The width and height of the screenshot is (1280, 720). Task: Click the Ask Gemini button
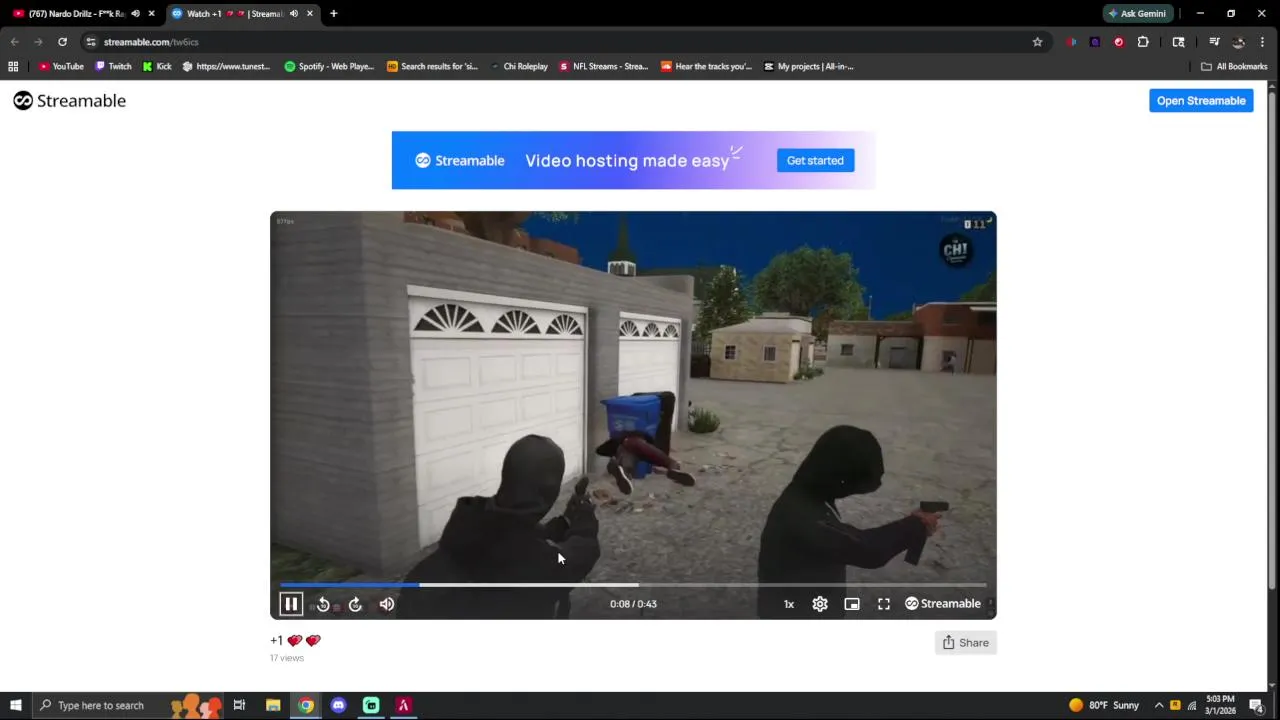[x=1137, y=14]
